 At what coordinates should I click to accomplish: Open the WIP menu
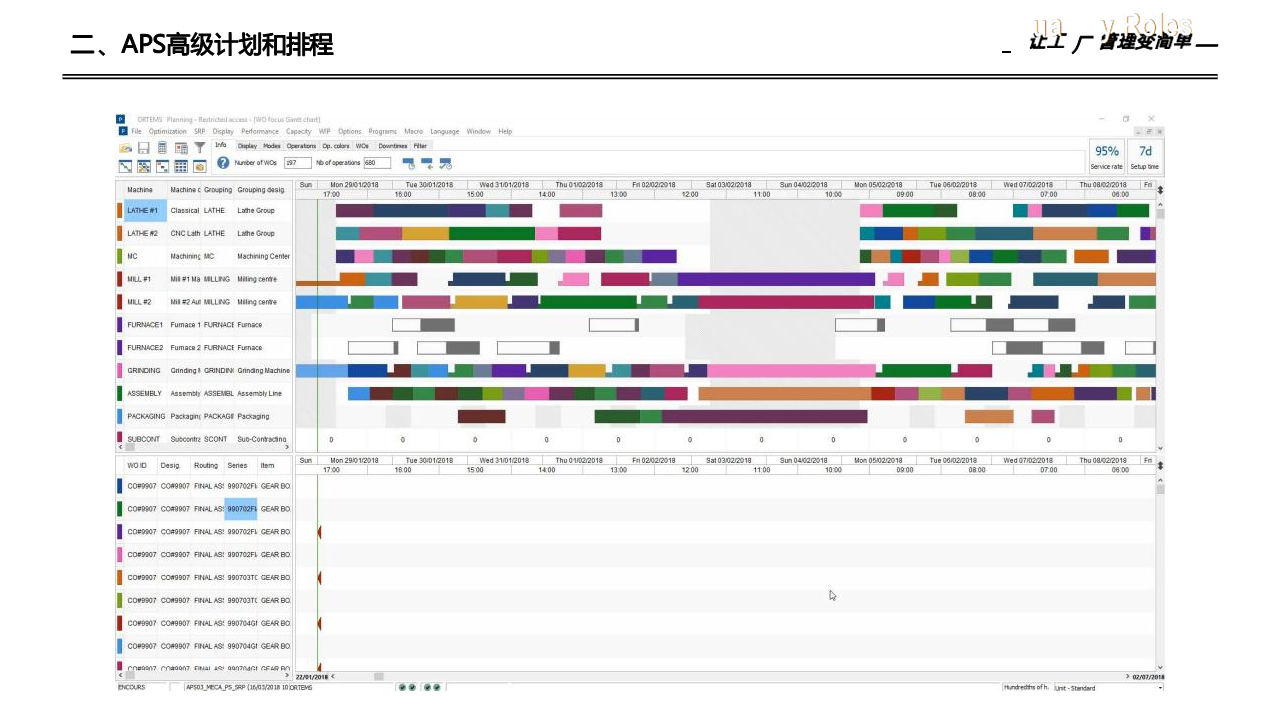tap(325, 131)
